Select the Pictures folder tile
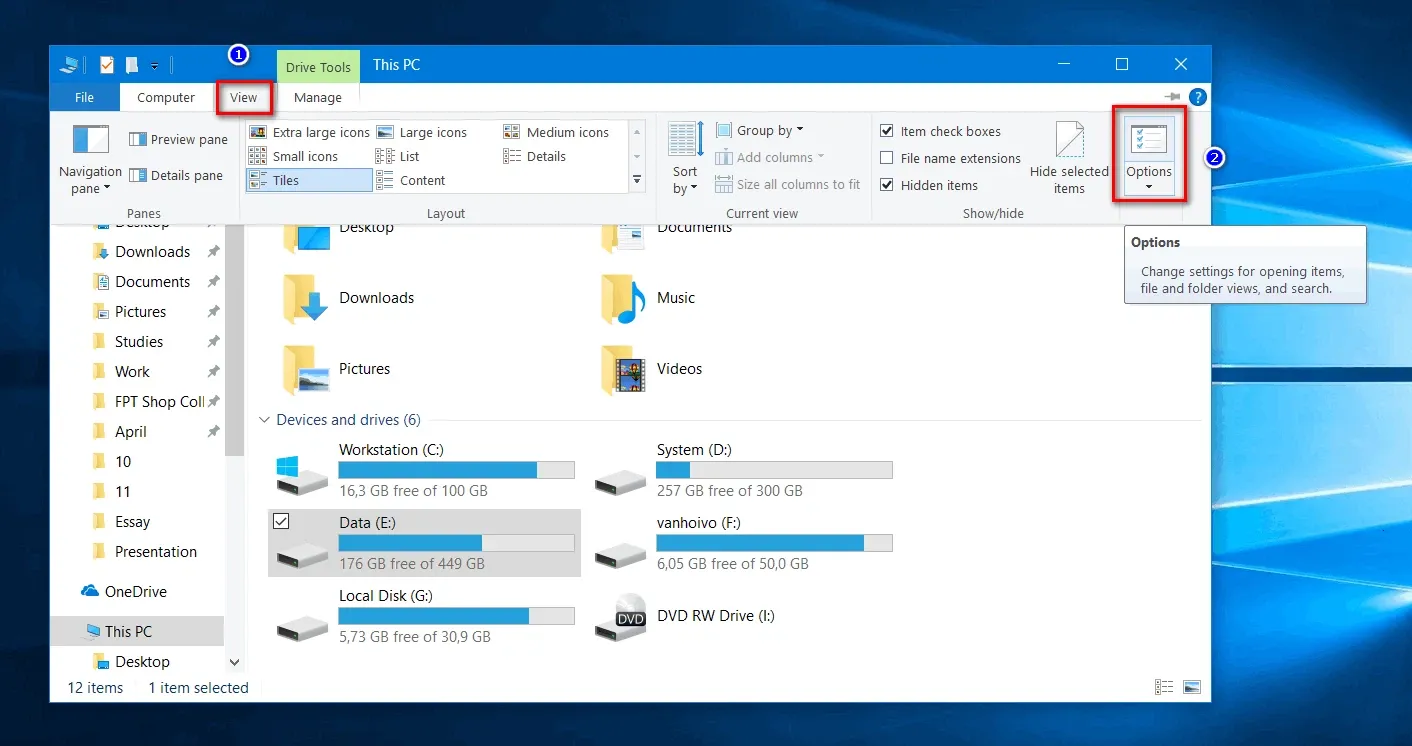Image resolution: width=1412 pixels, height=746 pixels. (336, 369)
